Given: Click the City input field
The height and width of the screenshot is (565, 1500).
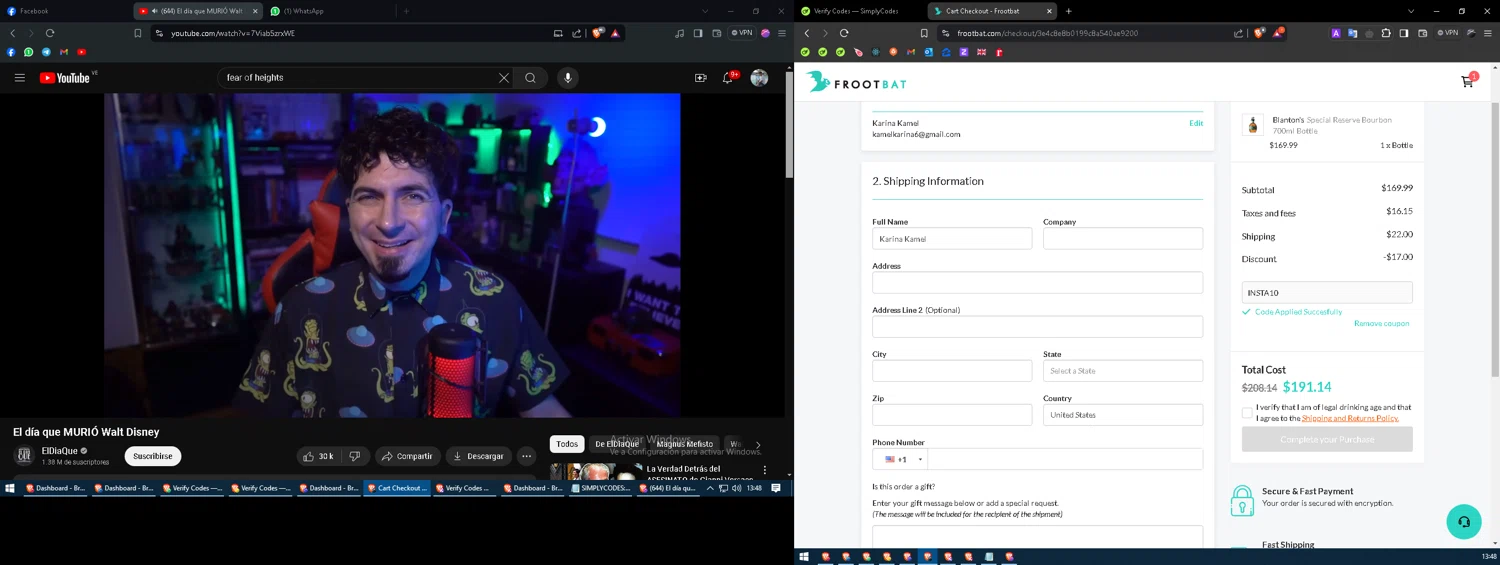Looking at the screenshot, I should tap(952, 371).
